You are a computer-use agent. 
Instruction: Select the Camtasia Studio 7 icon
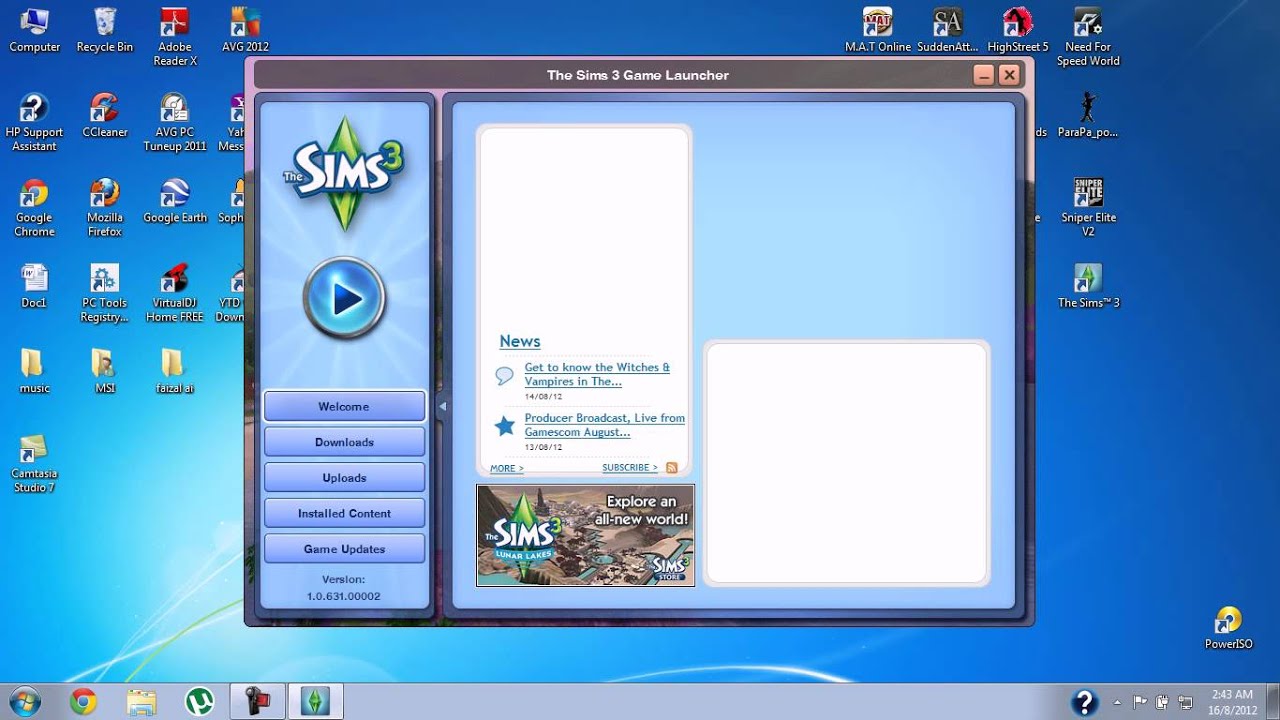pos(34,464)
